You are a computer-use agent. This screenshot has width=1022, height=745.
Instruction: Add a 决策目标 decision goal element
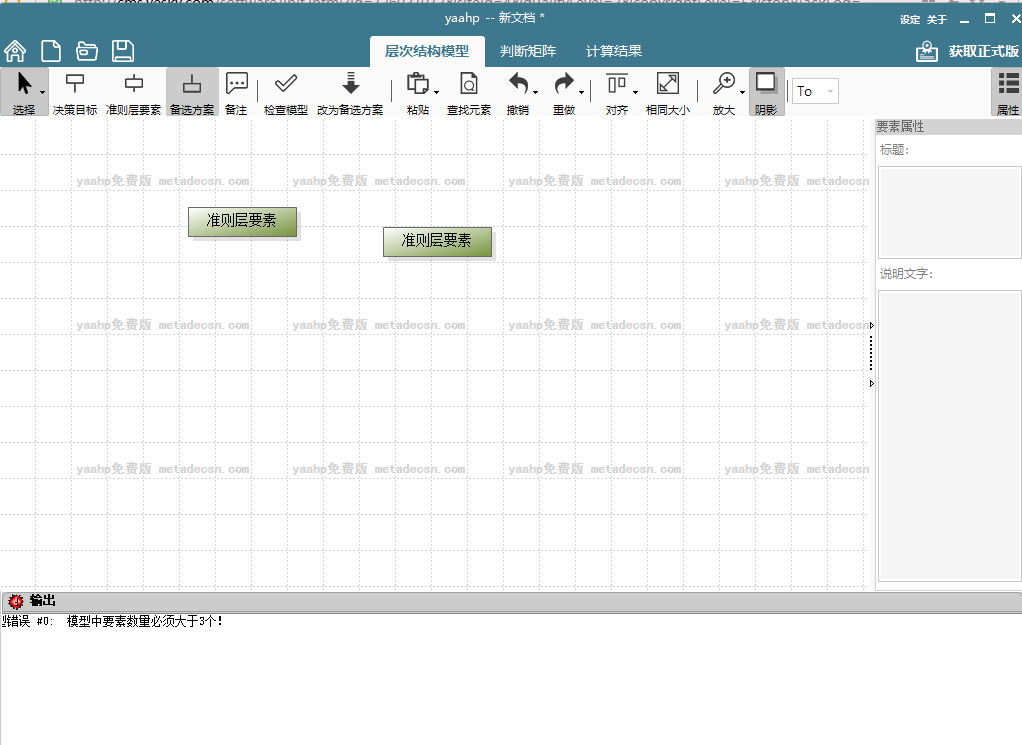[75, 92]
